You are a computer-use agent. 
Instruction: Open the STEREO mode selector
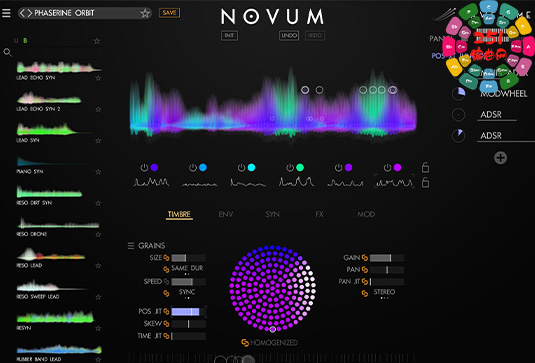click(x=384, y=293)
